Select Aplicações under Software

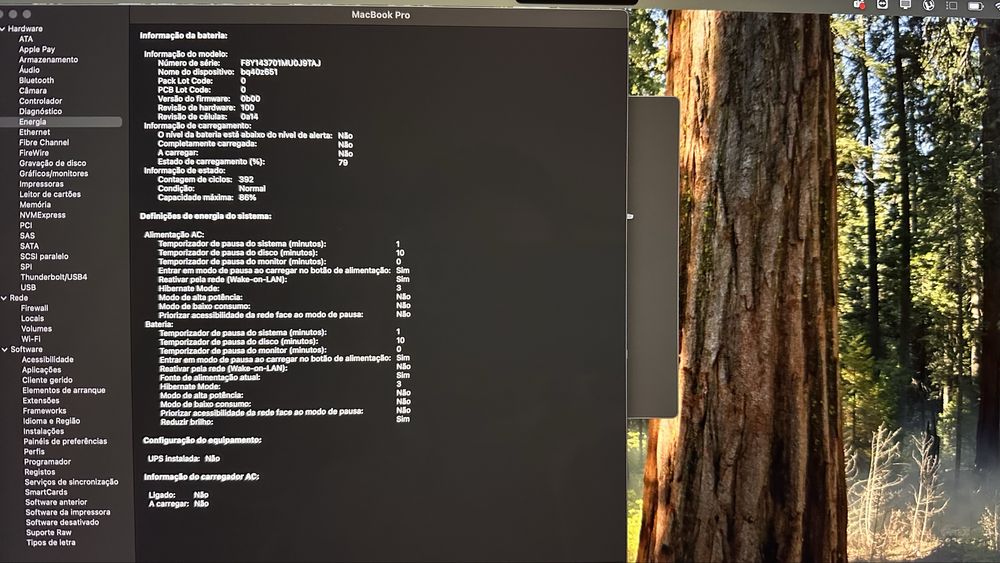click(x=41, y=370)
